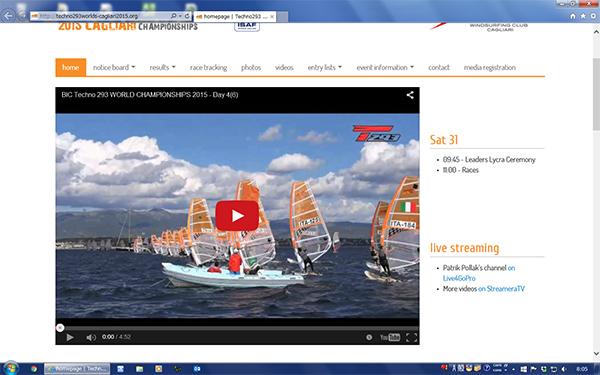Open the video on YouTube via its logo

pyautogui.click(x=390, y=337)
